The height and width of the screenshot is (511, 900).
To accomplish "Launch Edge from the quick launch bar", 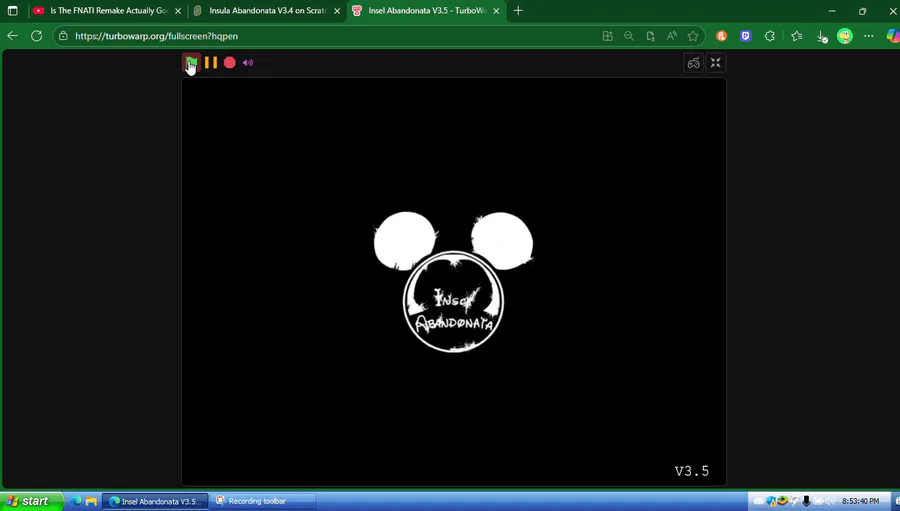I will coord(76,501).
